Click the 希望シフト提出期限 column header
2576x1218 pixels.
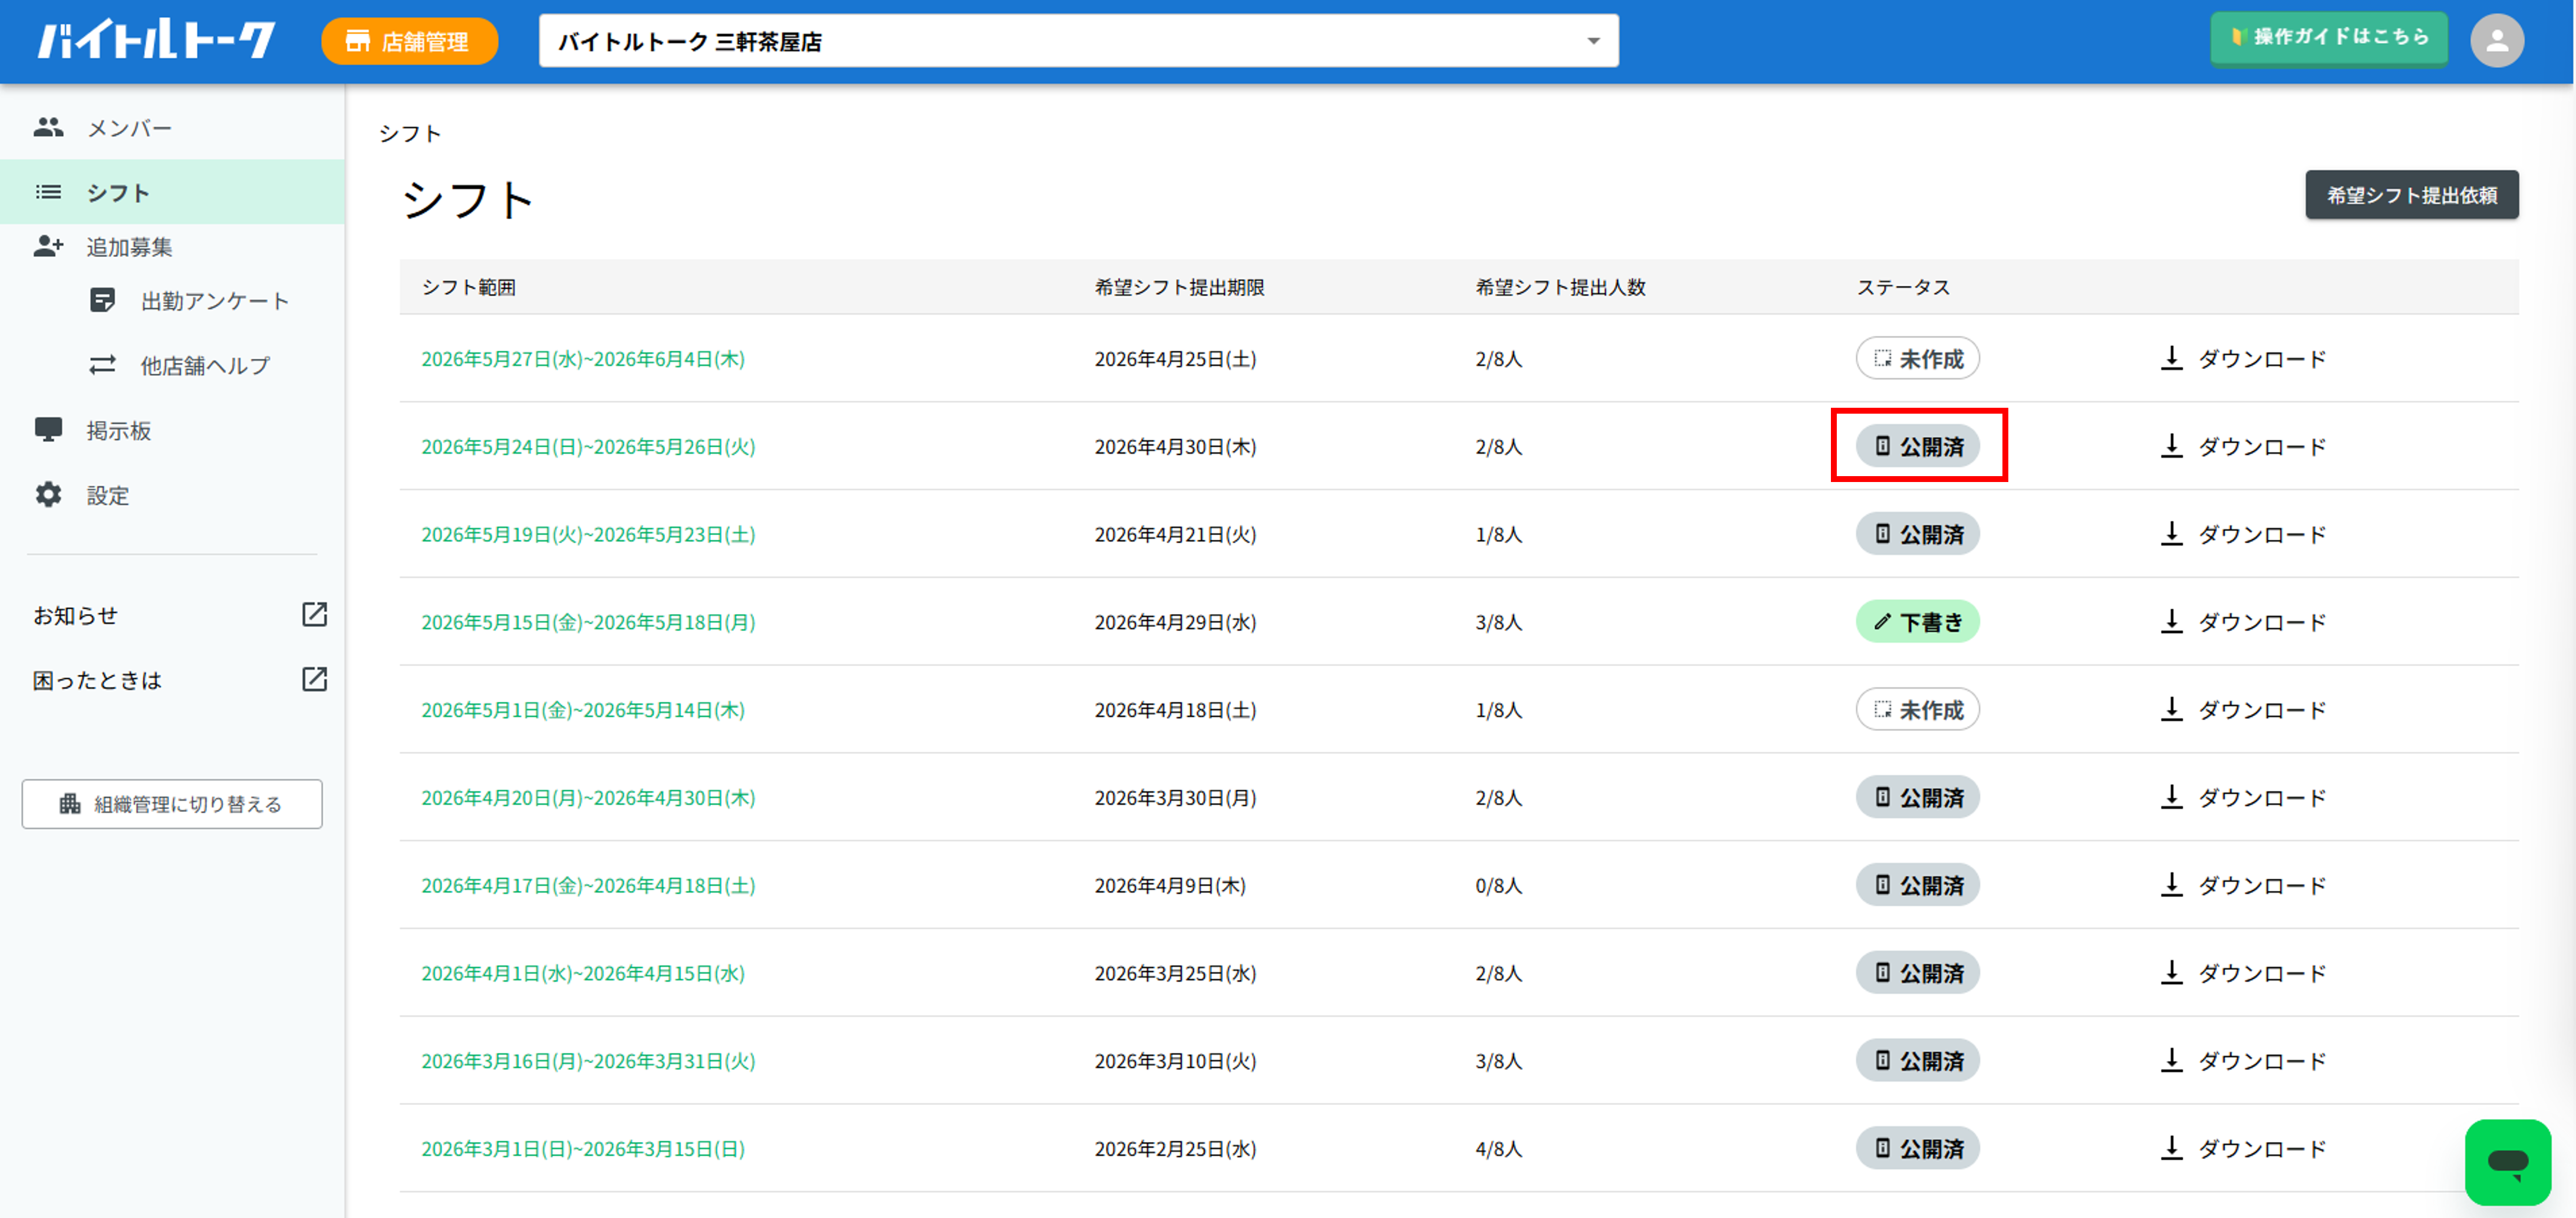(1179, 287)
